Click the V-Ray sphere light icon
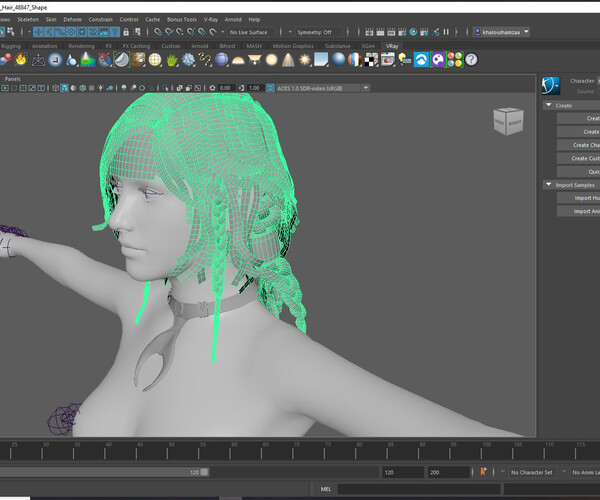The width and height of the screenshot is (600, 500). point(271,60)
